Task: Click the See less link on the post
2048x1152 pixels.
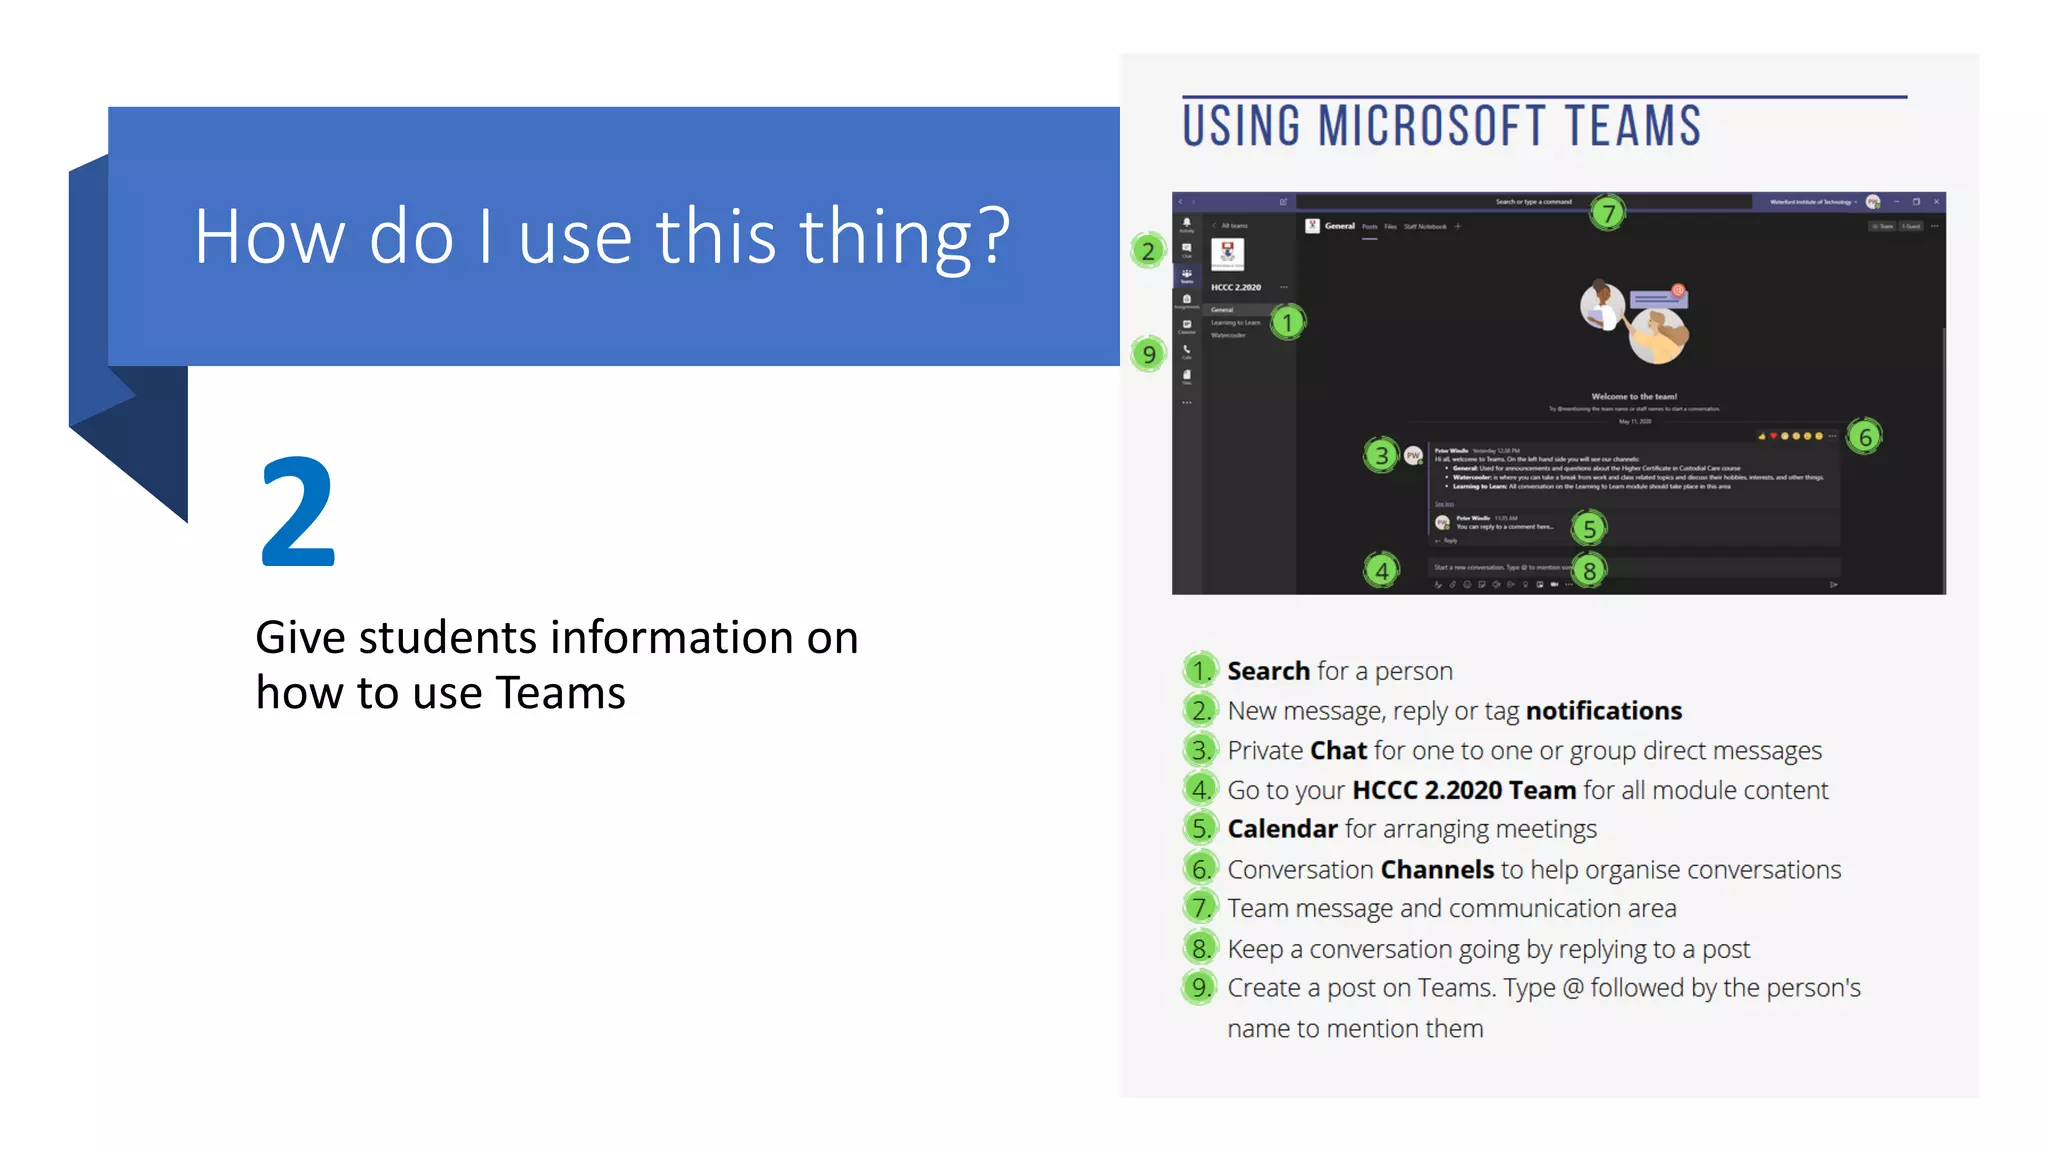Action: click(x=1444, y=504)
